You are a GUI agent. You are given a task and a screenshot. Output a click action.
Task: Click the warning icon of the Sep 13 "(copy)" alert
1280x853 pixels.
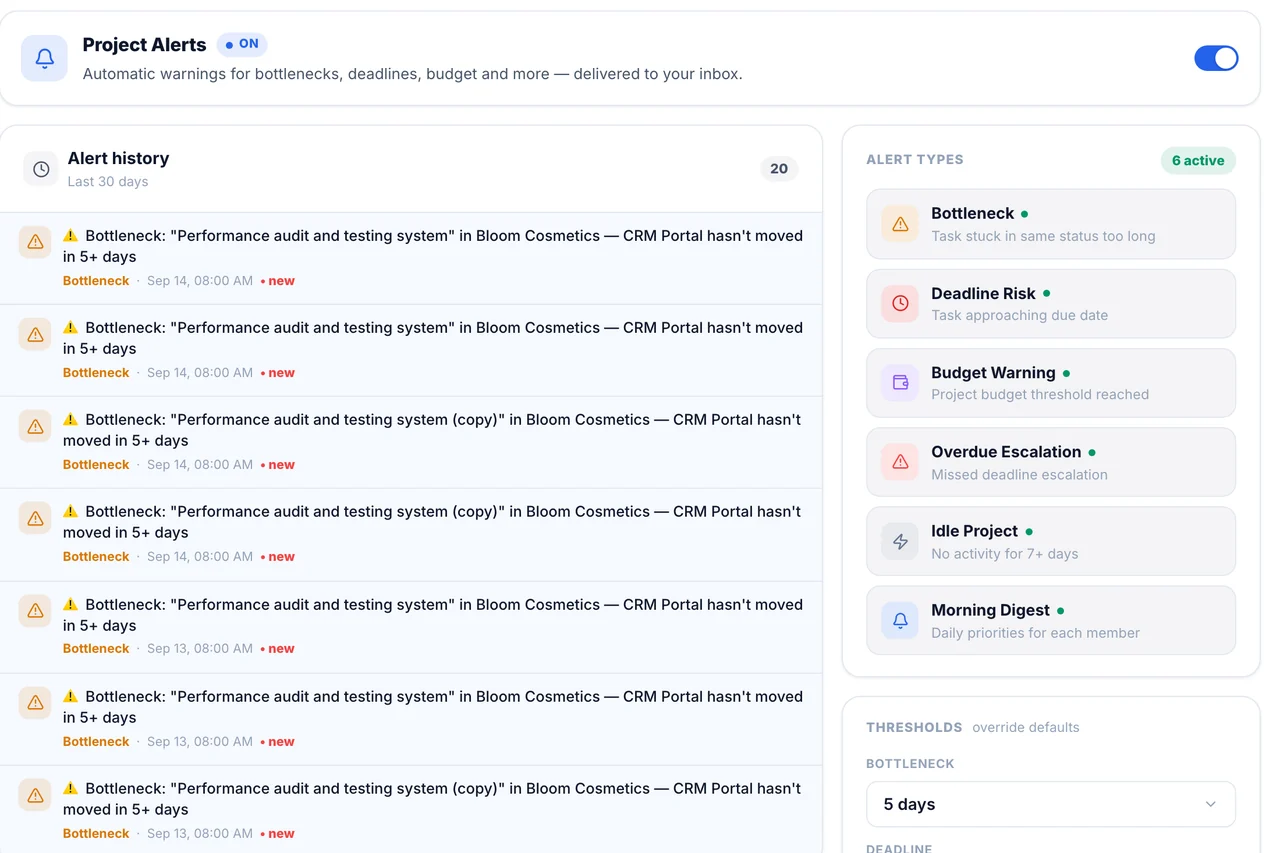pyautogui.click(x=35, y=795)
